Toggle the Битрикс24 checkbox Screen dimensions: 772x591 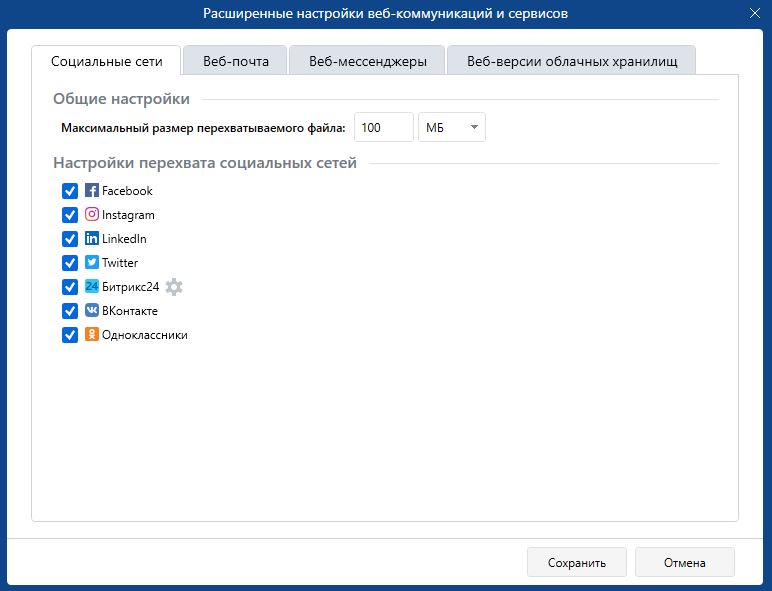point(70,287)
